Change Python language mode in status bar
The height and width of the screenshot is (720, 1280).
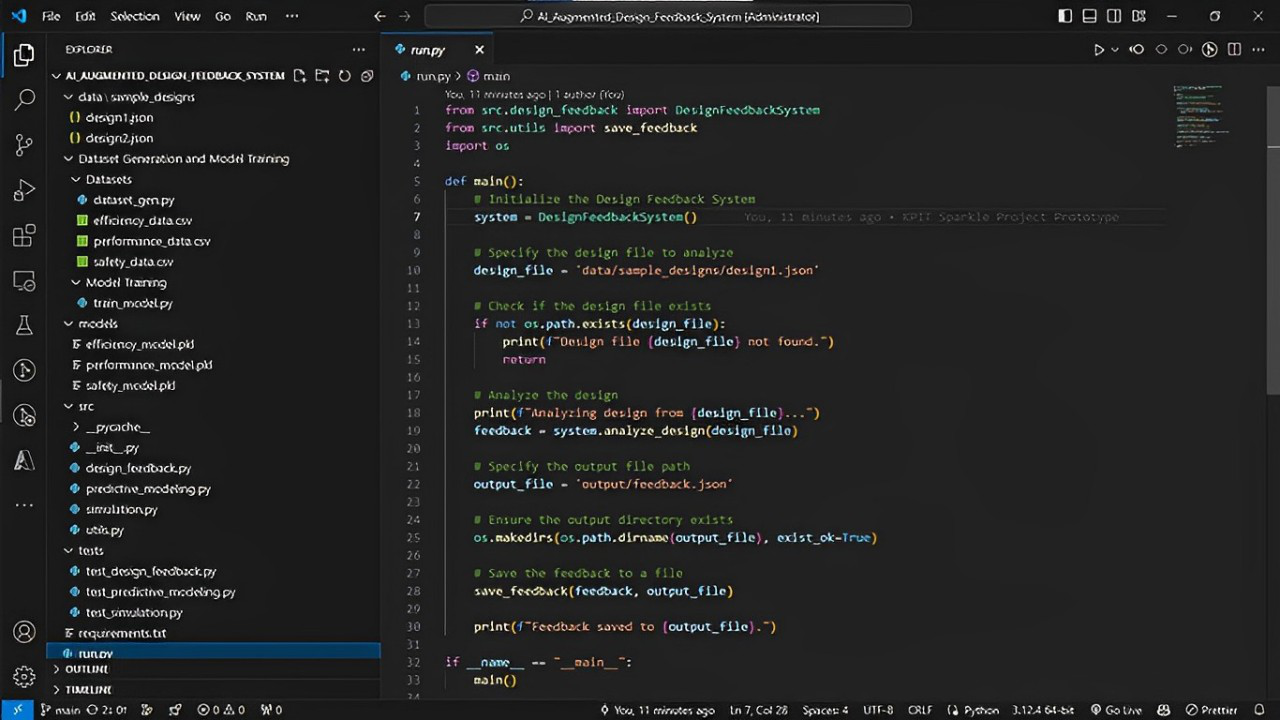[x=981, y=710]
